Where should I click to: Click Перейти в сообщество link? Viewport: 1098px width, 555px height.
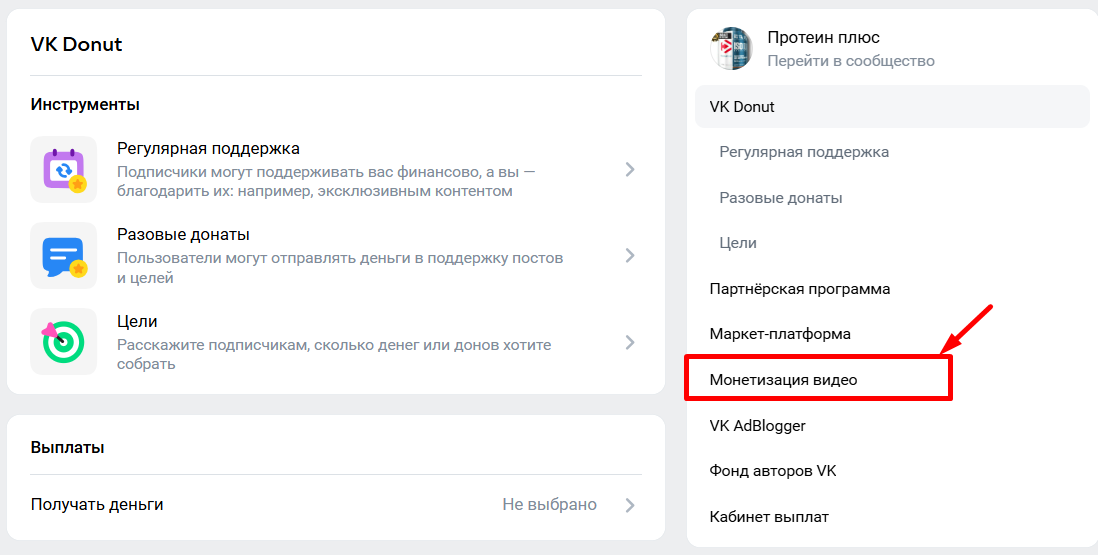(850, 61)
